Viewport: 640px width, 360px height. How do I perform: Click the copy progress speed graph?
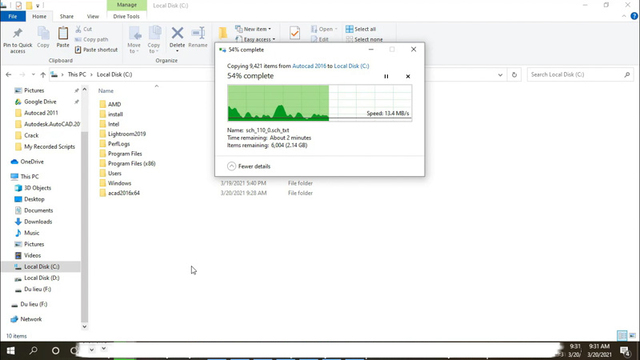pos(320,103)
